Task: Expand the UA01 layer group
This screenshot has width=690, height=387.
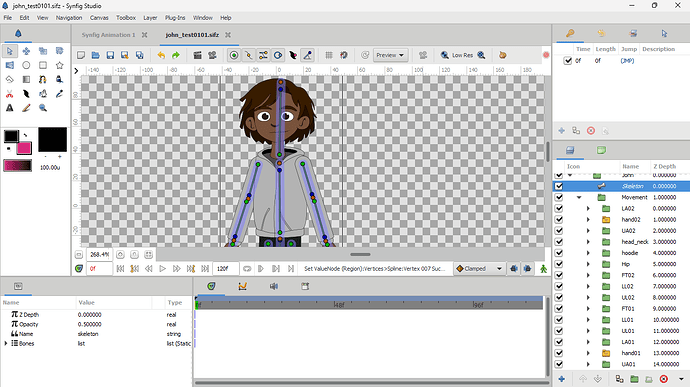Action: [588, 364]
